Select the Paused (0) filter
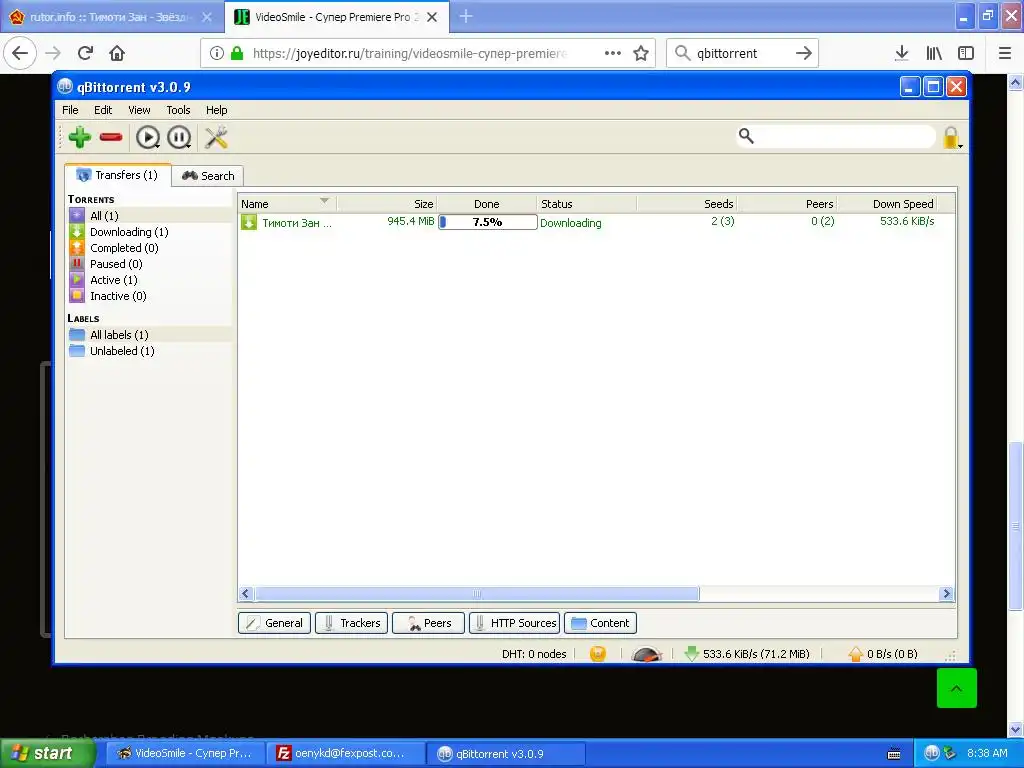The width and height of the screenshot is (1024, 768). click(150, 264)
